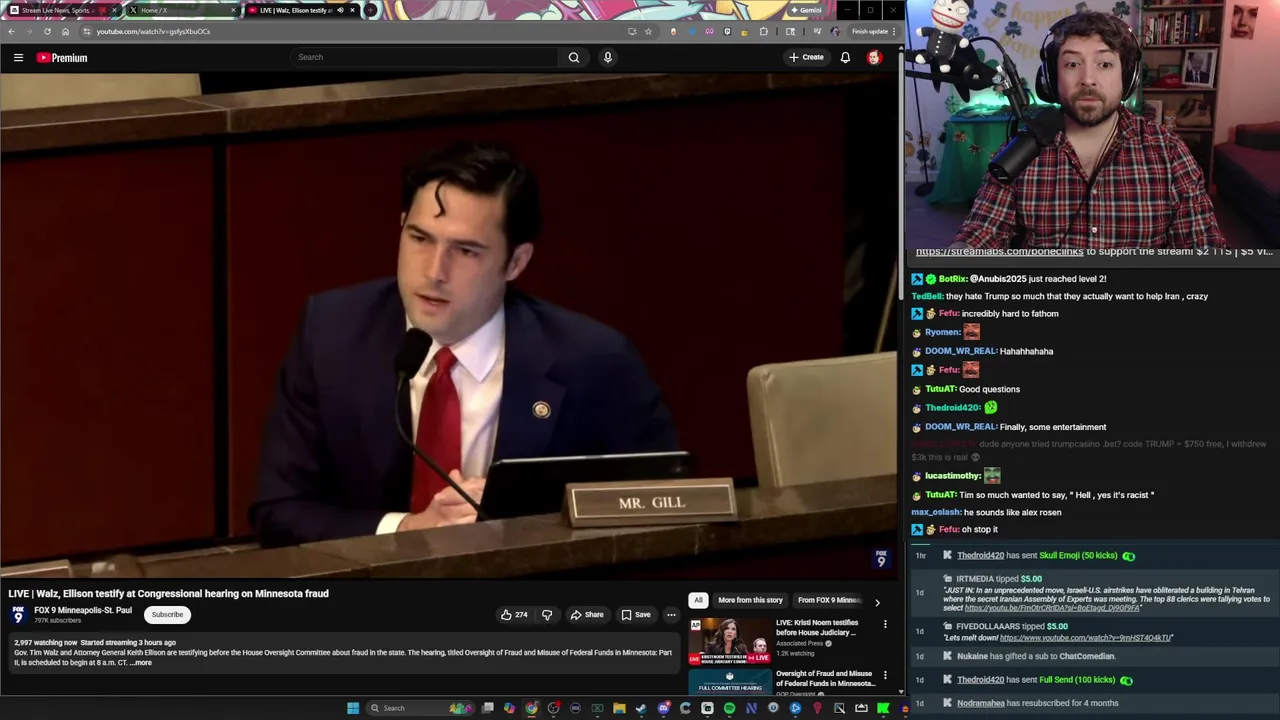
Task: Open YouTube notifications bell
Action: pyautogui.click(x=845, y=57)
